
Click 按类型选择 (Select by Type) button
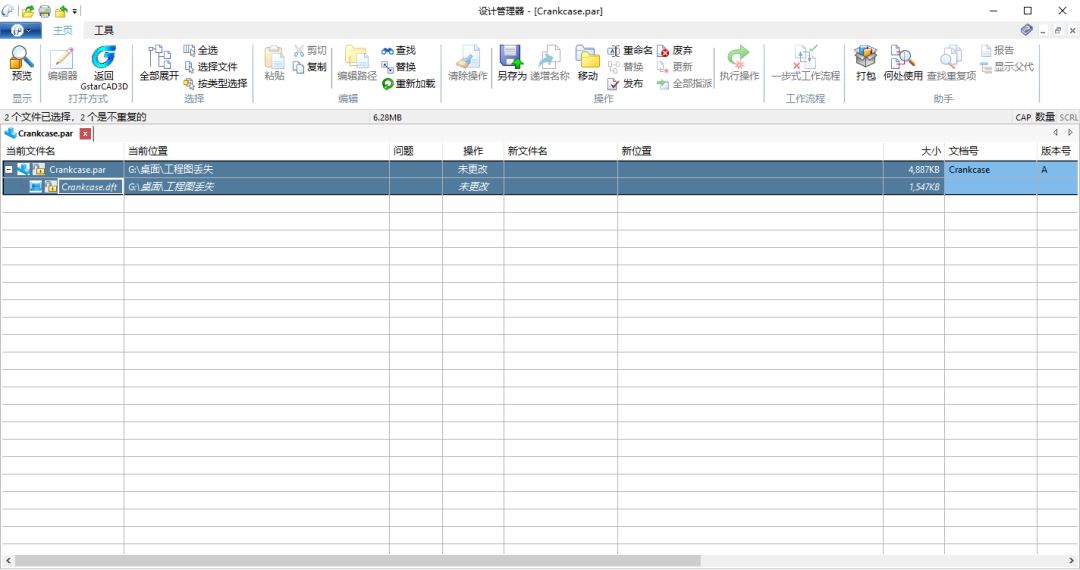(214, 84)
